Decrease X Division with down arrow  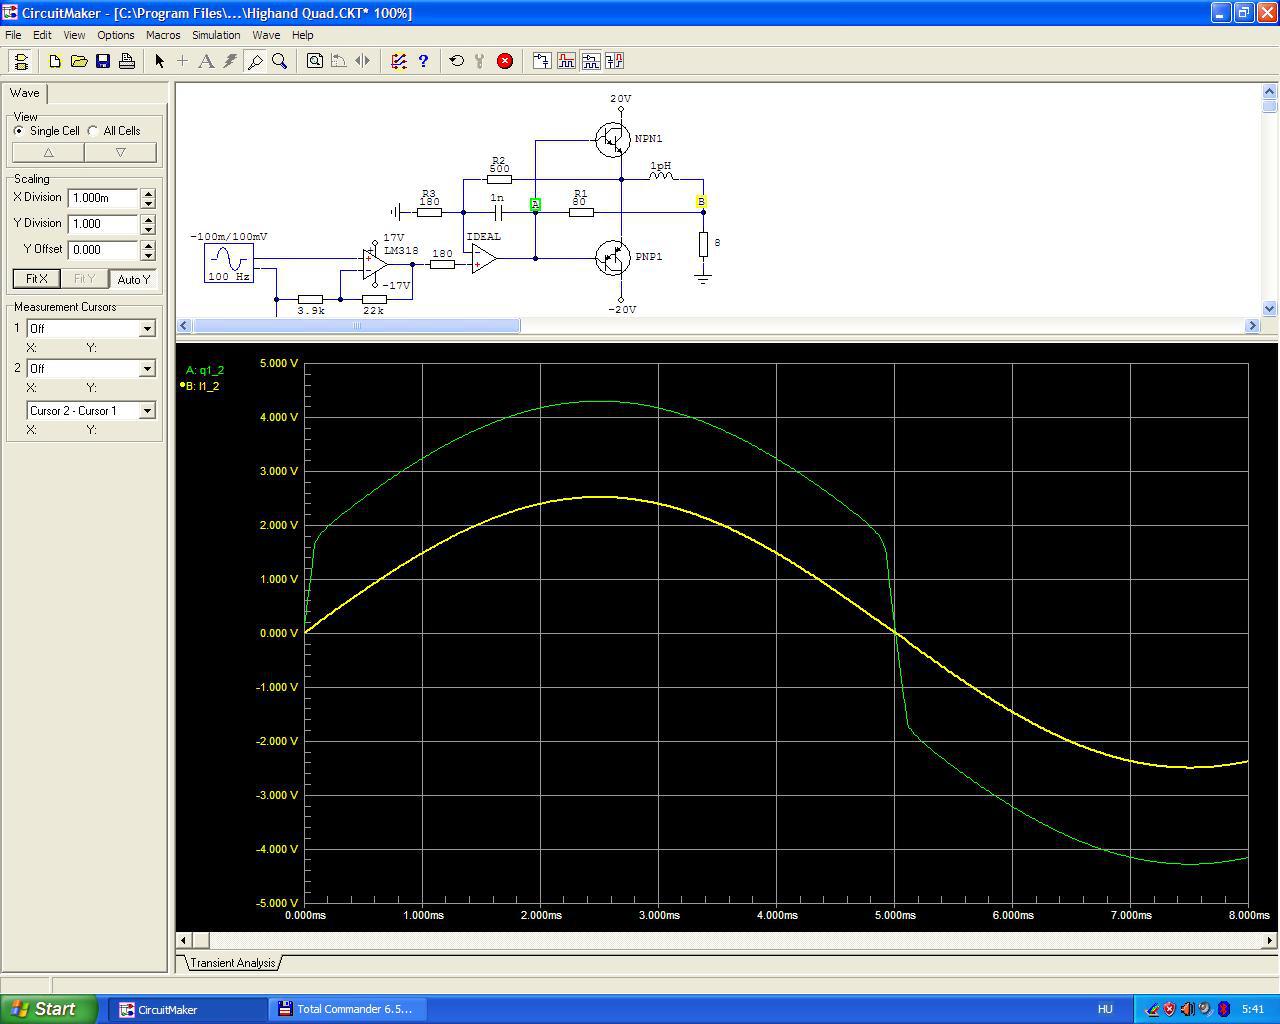point(148,203)
